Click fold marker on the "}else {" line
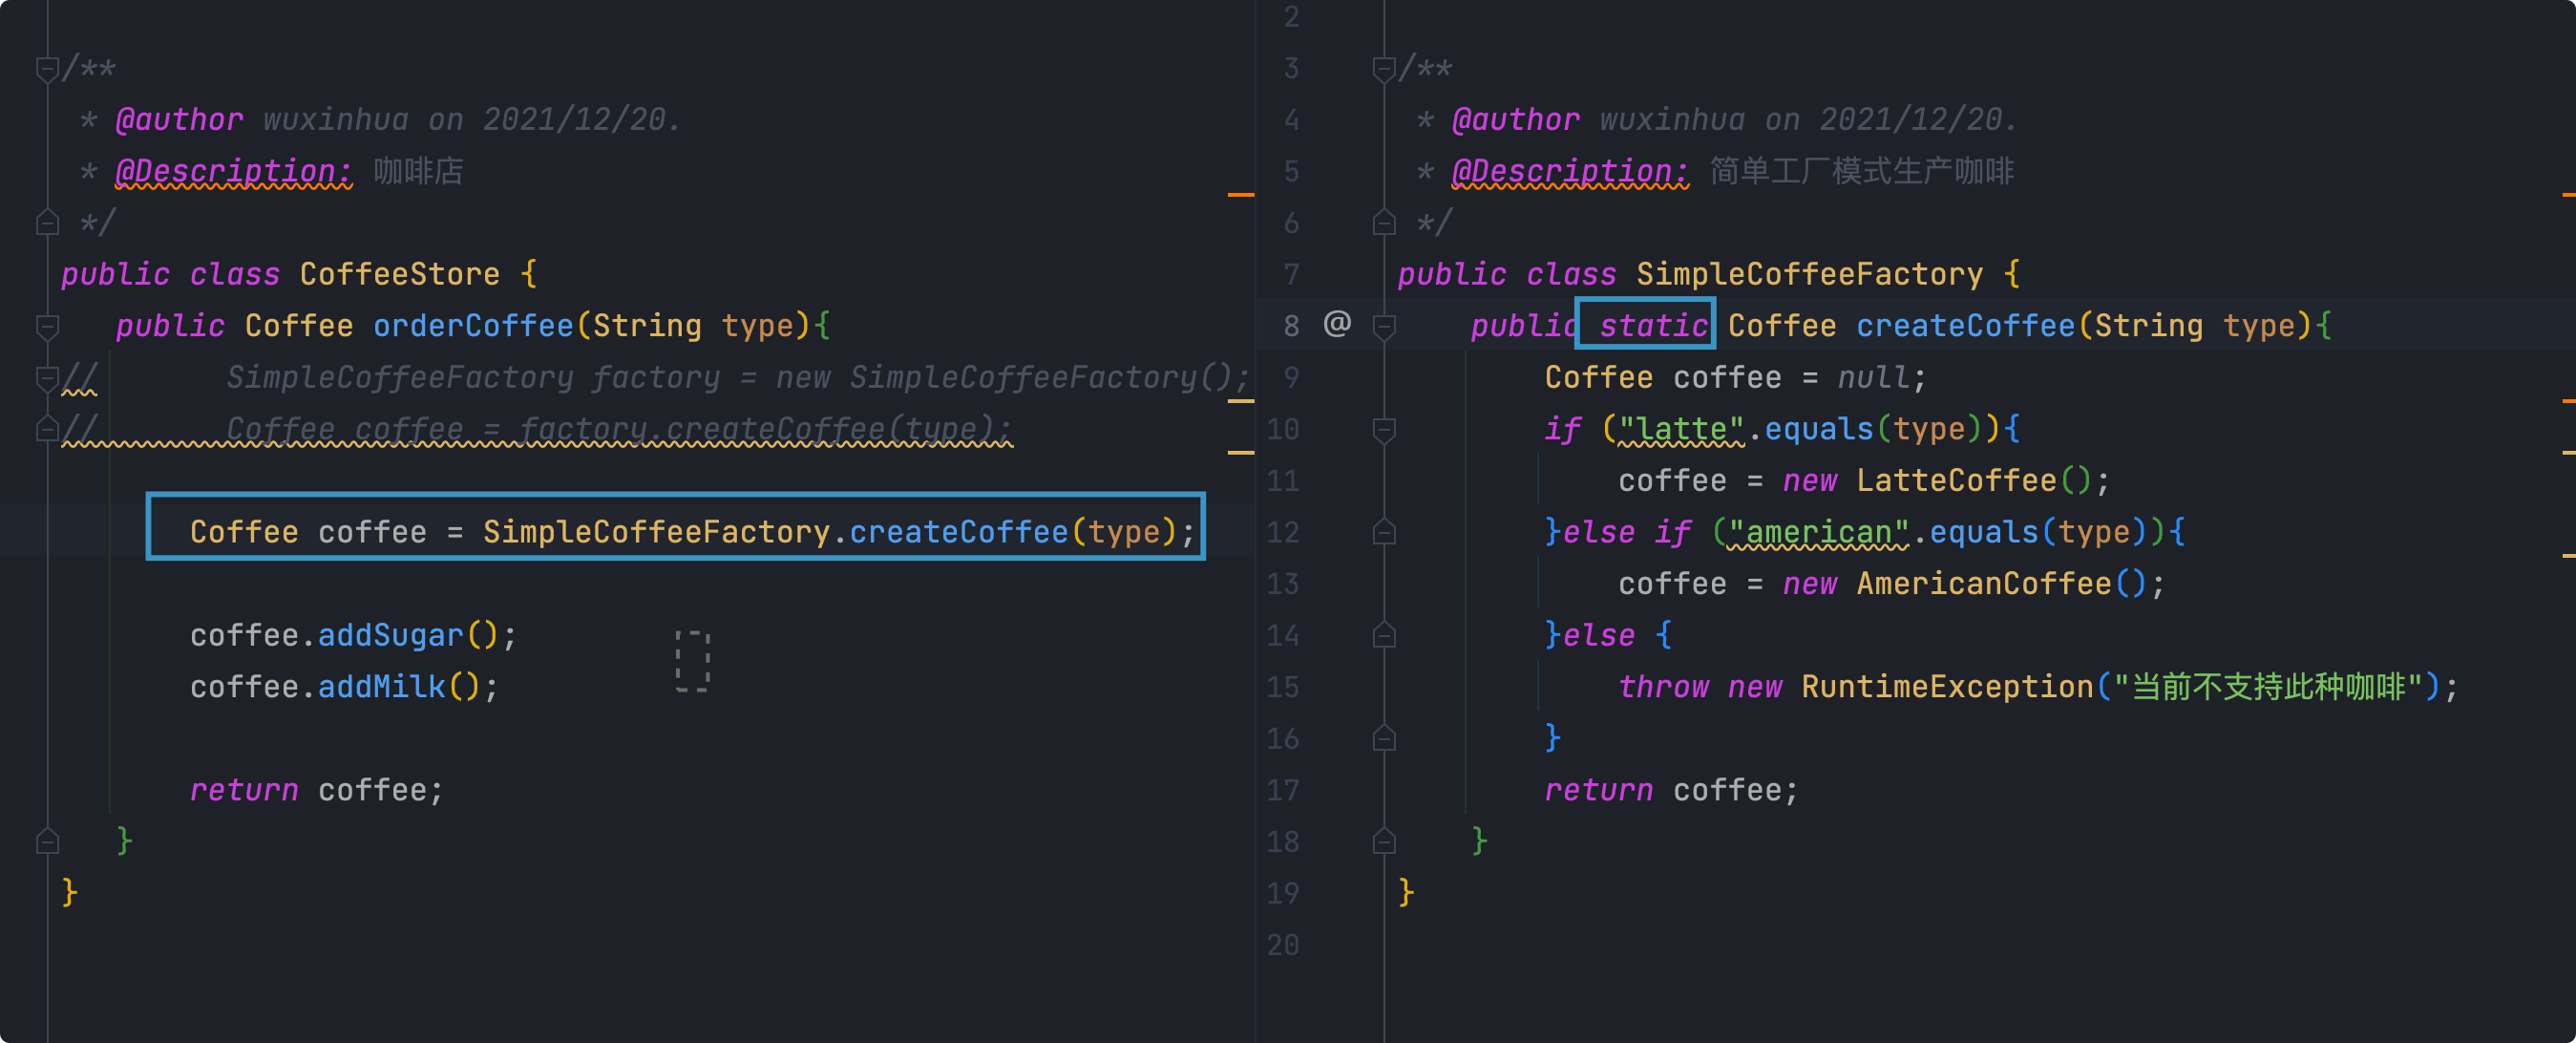Viewport: 2576px width, 1043px height. [1384, 636]
